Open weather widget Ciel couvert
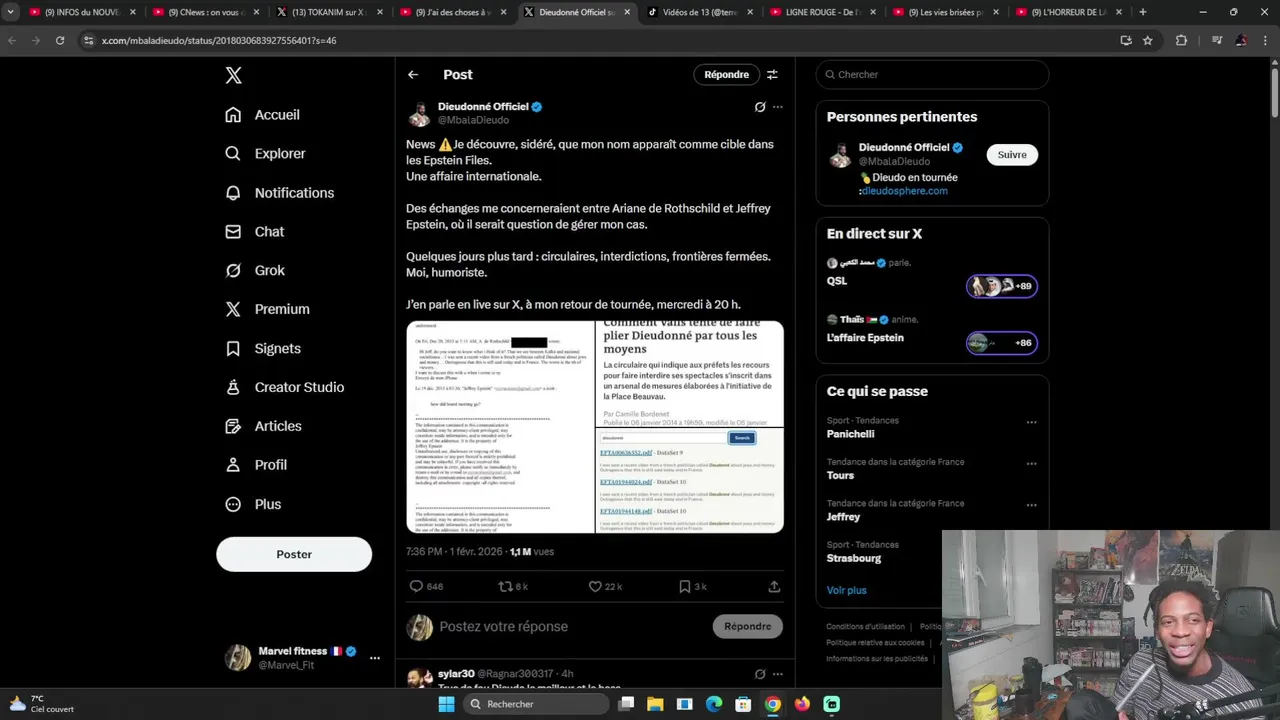Image resolution: width=1280 pixels, height=720 pixels. (40, 704)
